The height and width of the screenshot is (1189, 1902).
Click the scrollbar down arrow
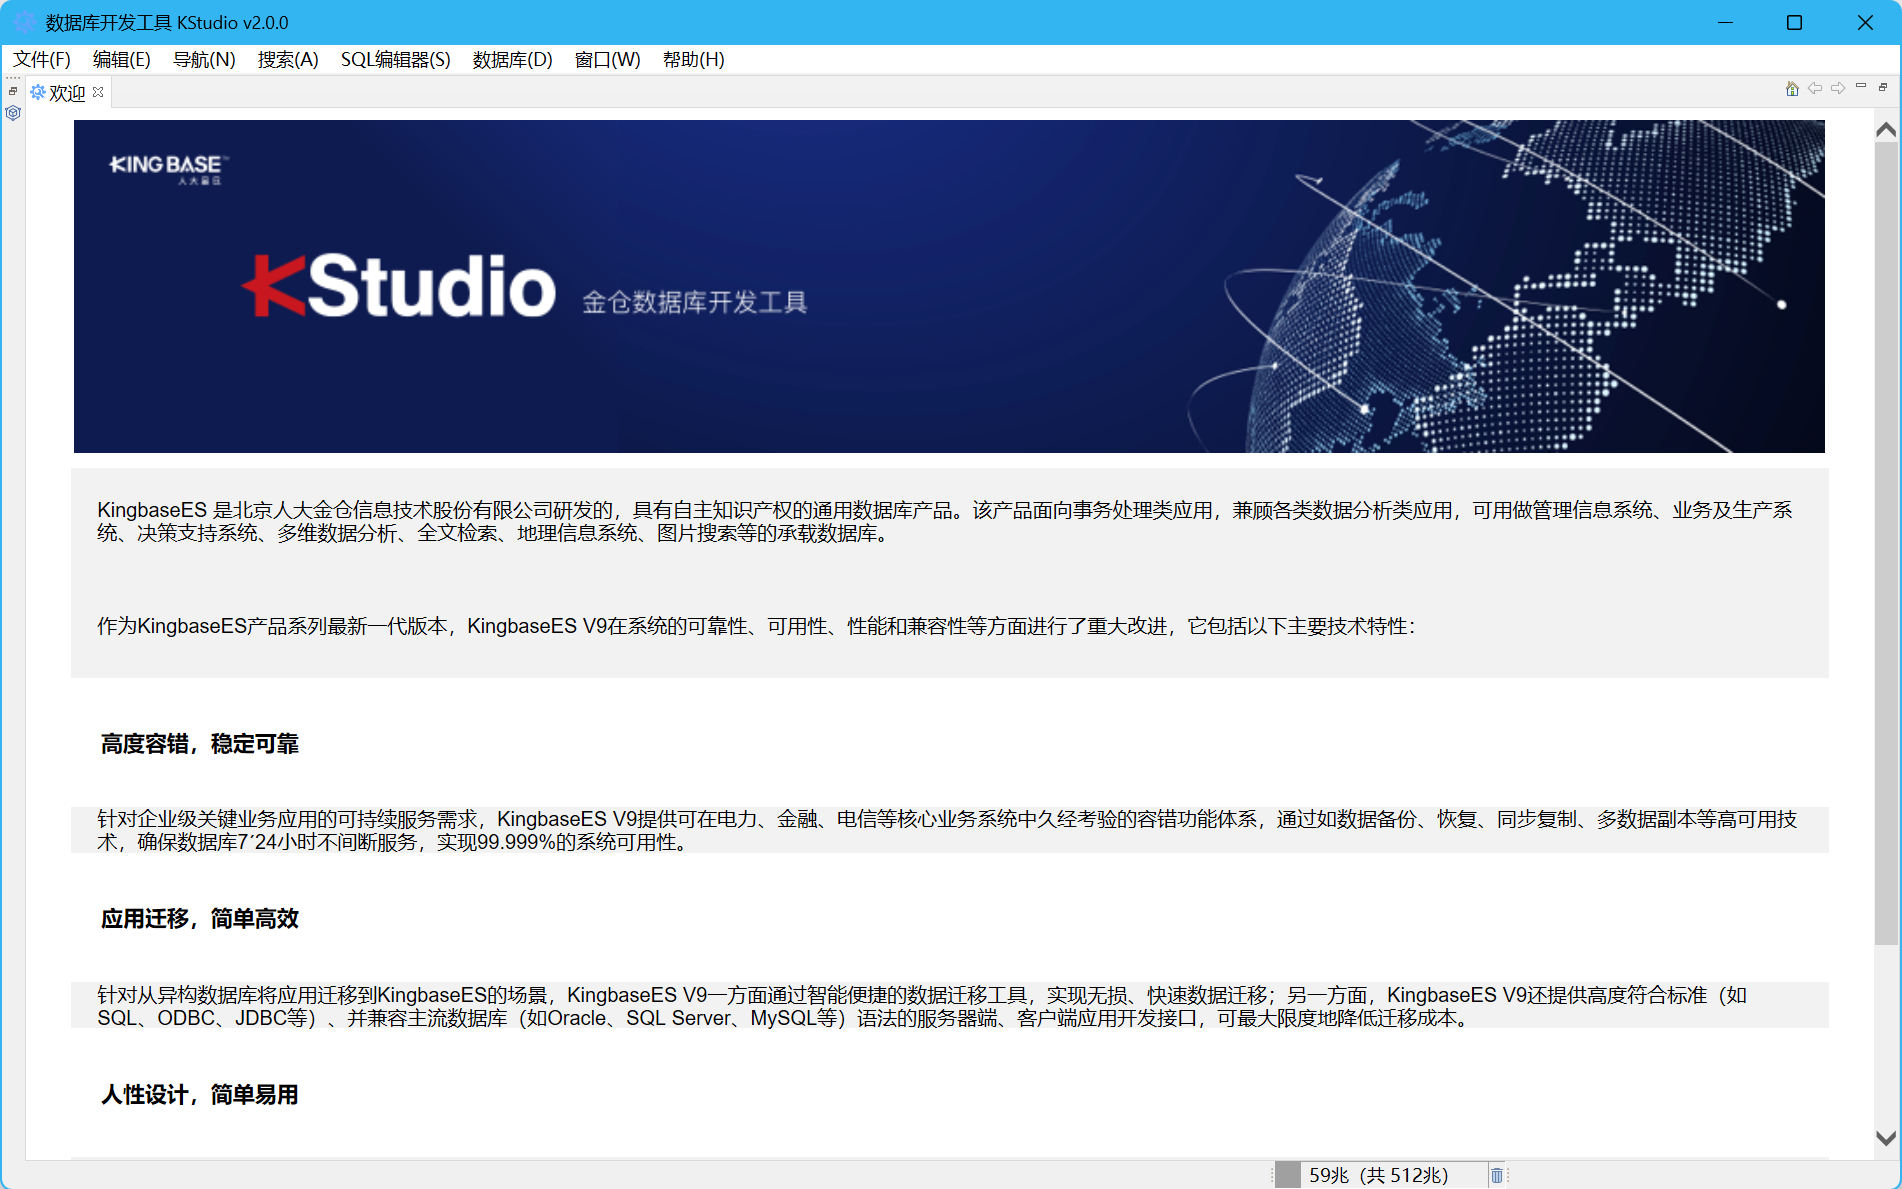(x=1886, y=1138)
